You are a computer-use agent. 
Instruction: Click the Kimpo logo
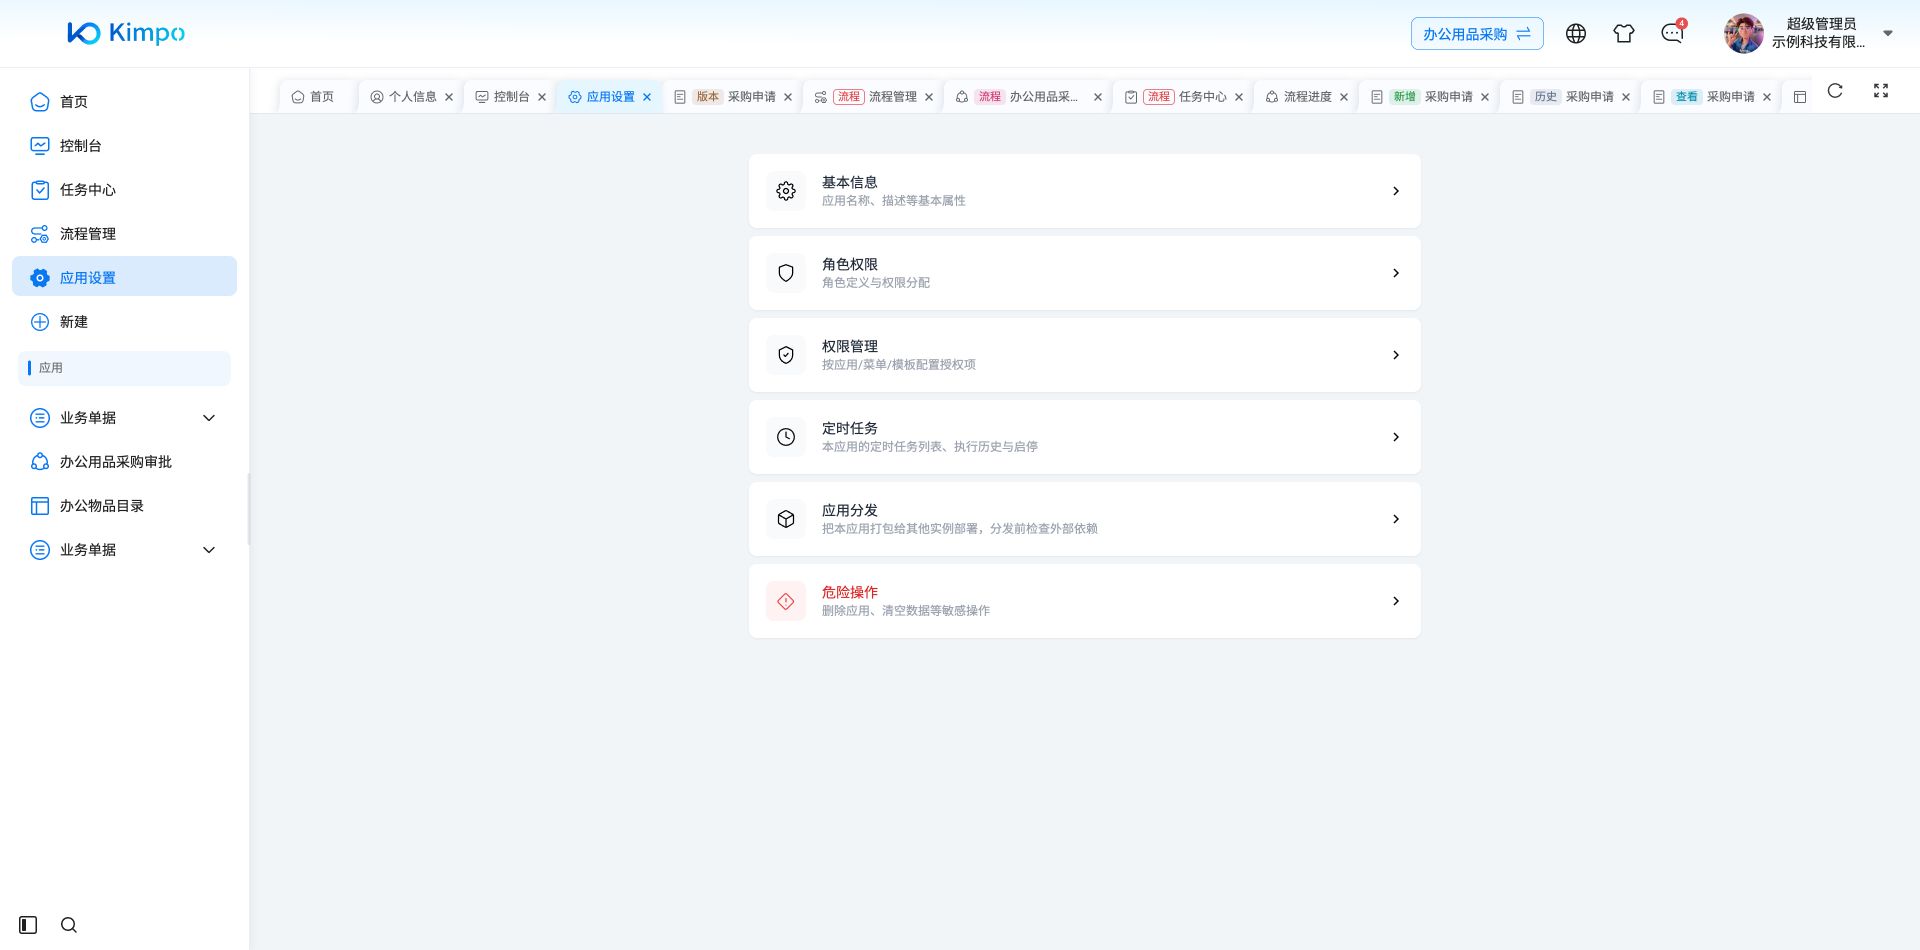126,33
